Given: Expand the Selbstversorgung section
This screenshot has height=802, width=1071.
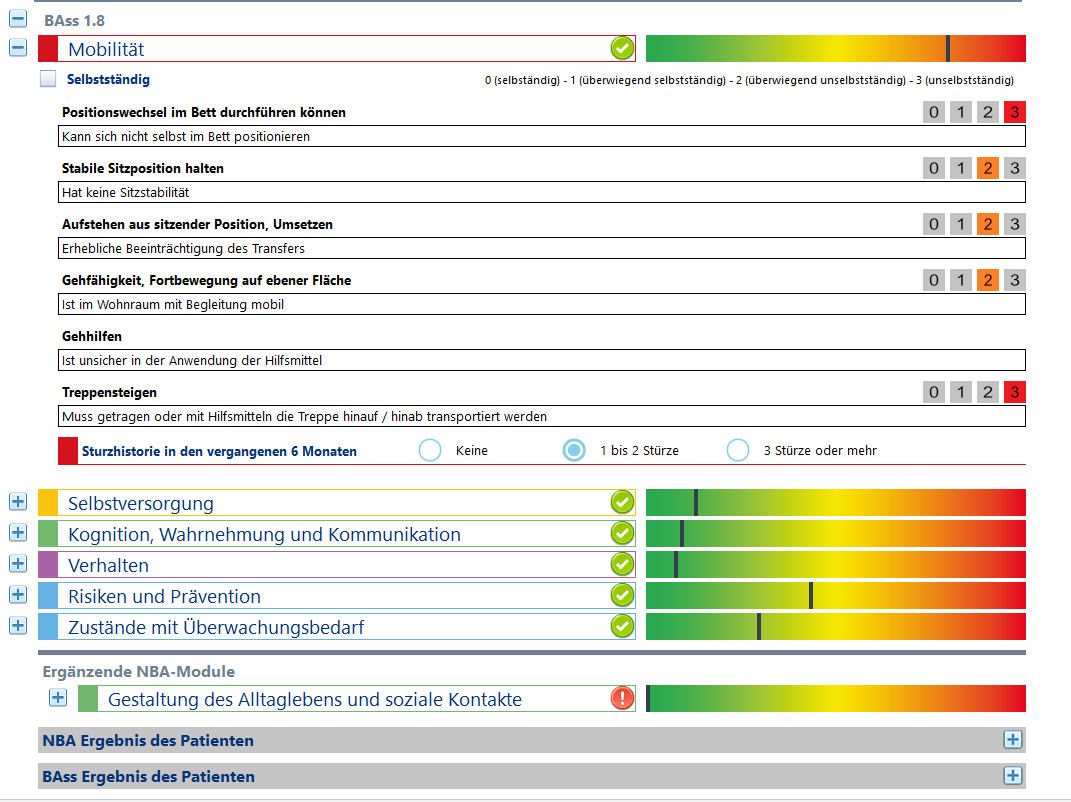Looking at the screenshot, I should coord(18,502).
